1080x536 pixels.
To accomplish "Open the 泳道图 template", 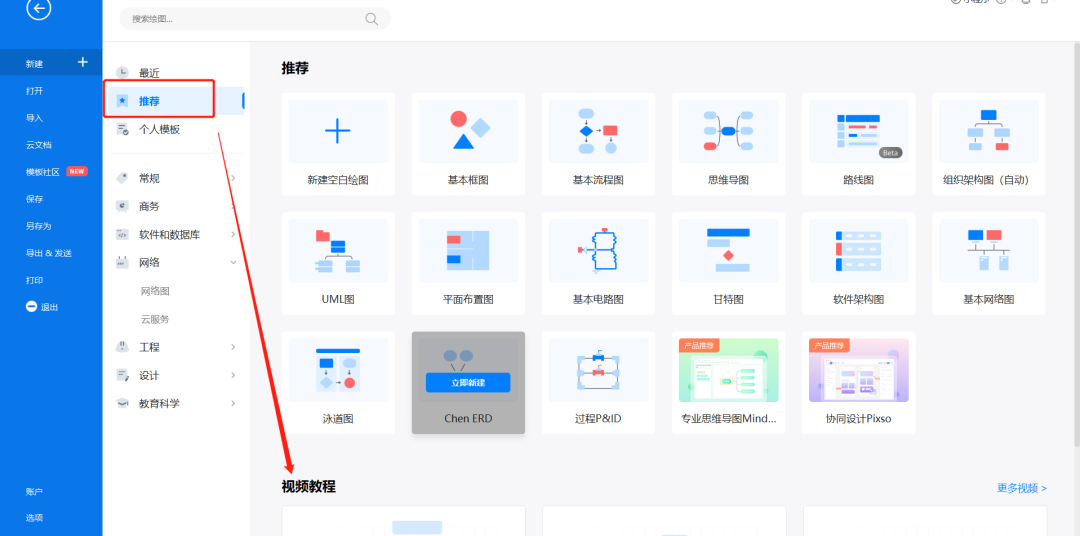I will (338, 383).
